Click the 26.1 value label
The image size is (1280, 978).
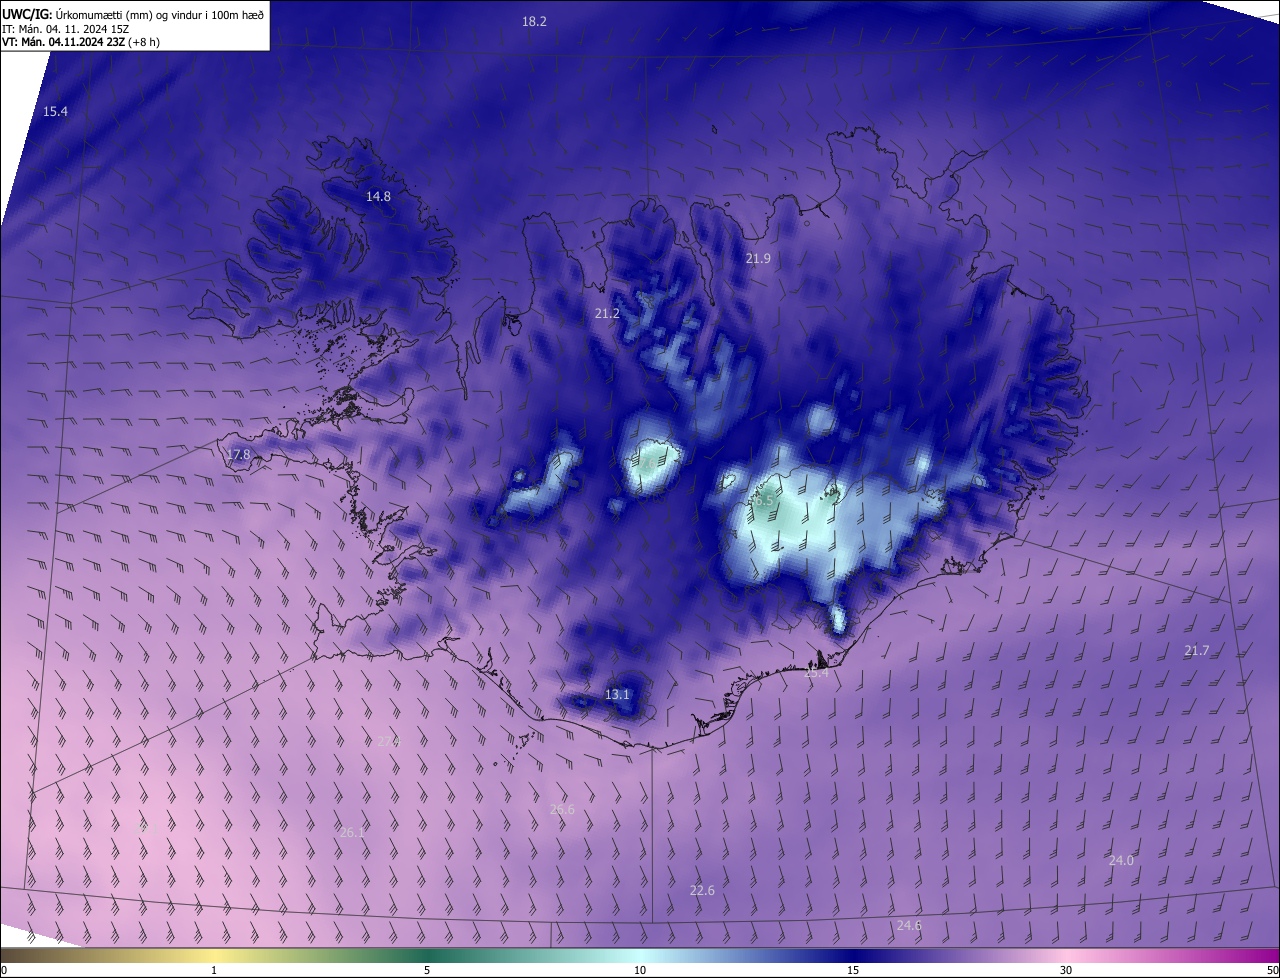tap(352, 833)
